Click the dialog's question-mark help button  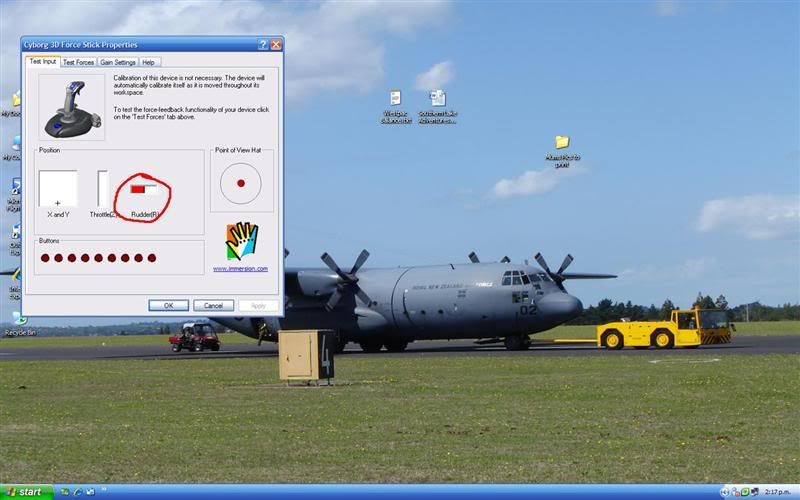pyautogui.click(x=263, y=45)
